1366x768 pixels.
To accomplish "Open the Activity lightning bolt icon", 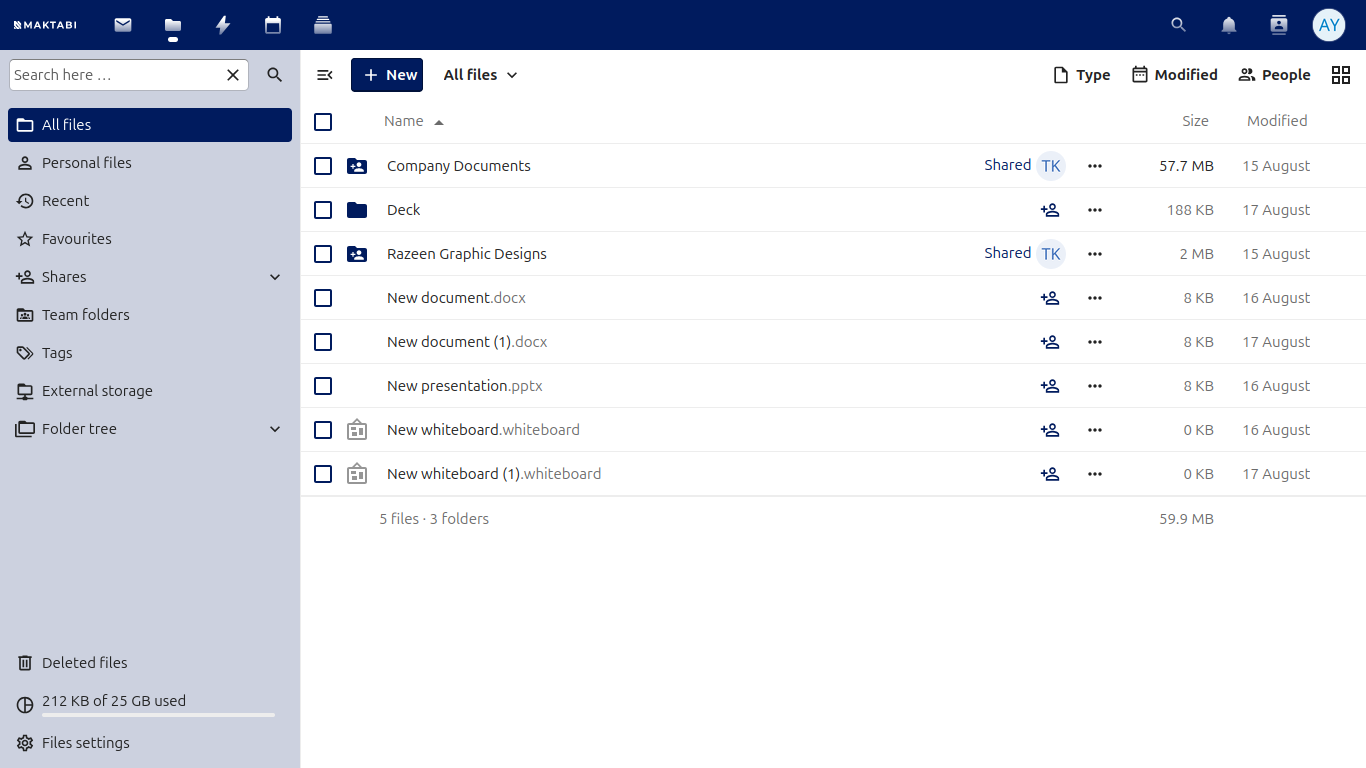I will [223, 25].
